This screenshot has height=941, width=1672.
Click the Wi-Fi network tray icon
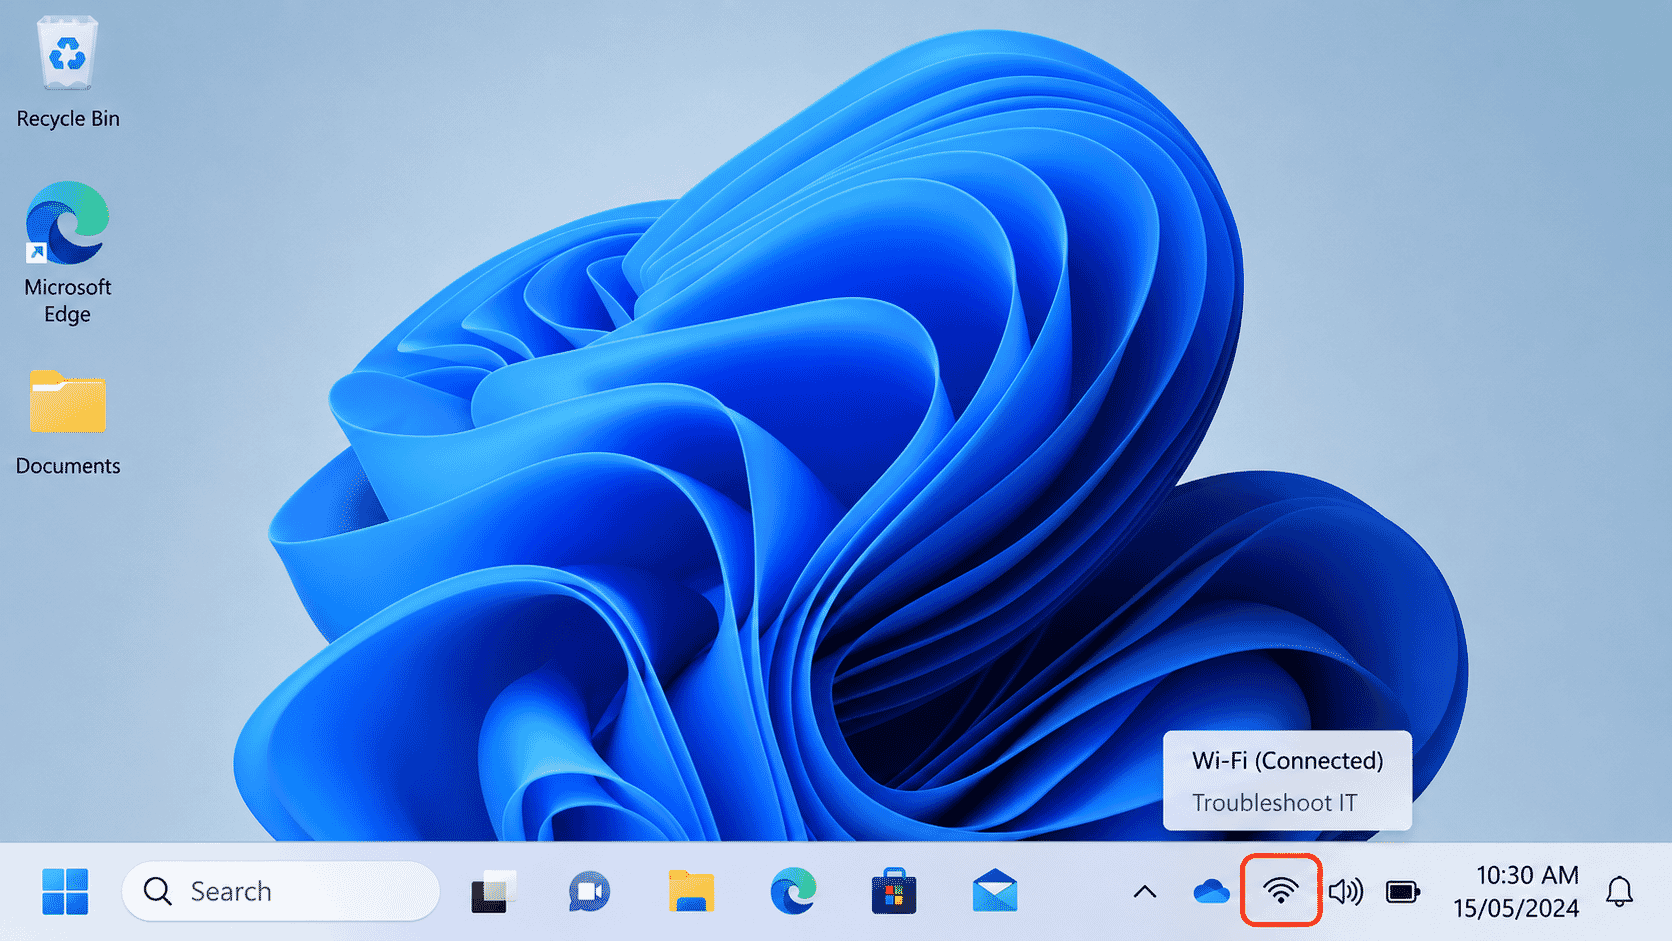click(x=1281, y=890)
